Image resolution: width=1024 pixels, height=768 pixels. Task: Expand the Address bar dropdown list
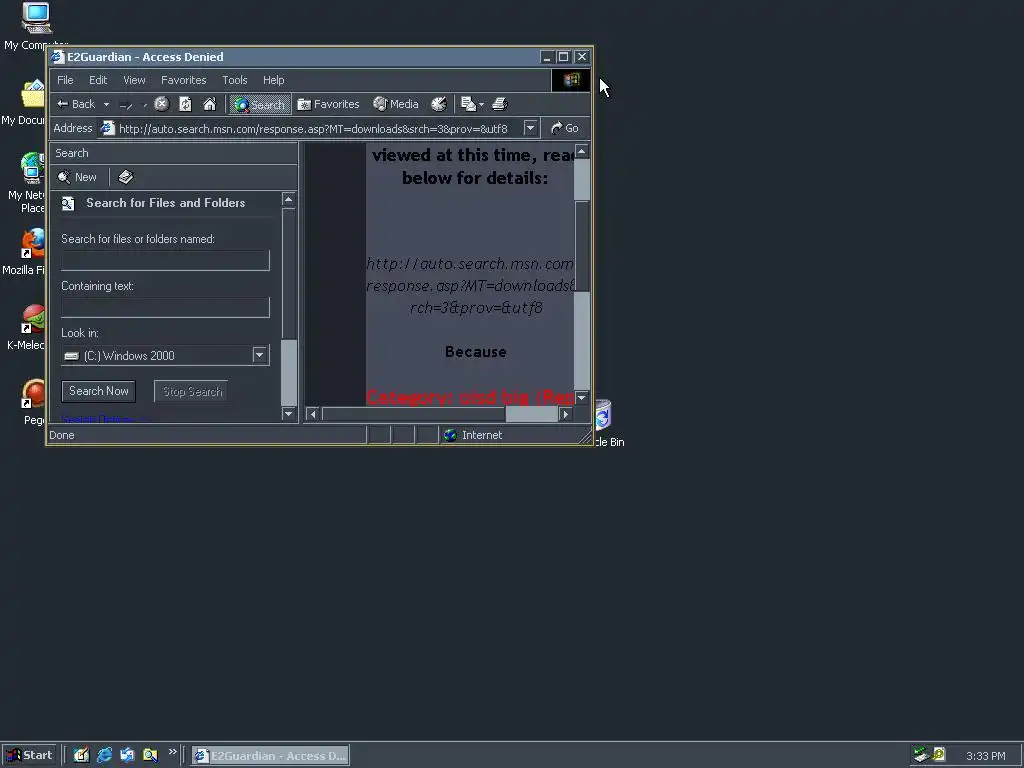point(530,128)
